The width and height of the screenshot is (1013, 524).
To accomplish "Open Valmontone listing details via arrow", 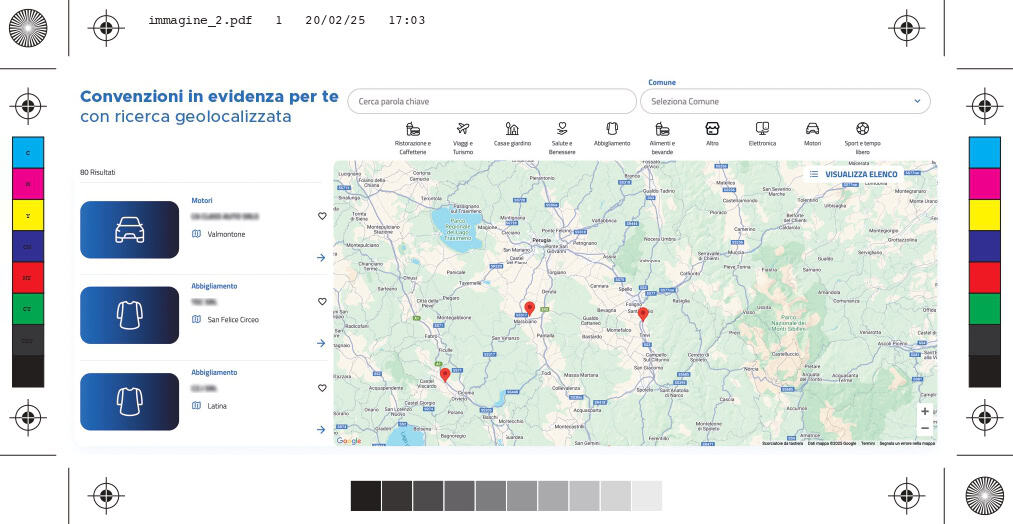I will click(321, 258).
